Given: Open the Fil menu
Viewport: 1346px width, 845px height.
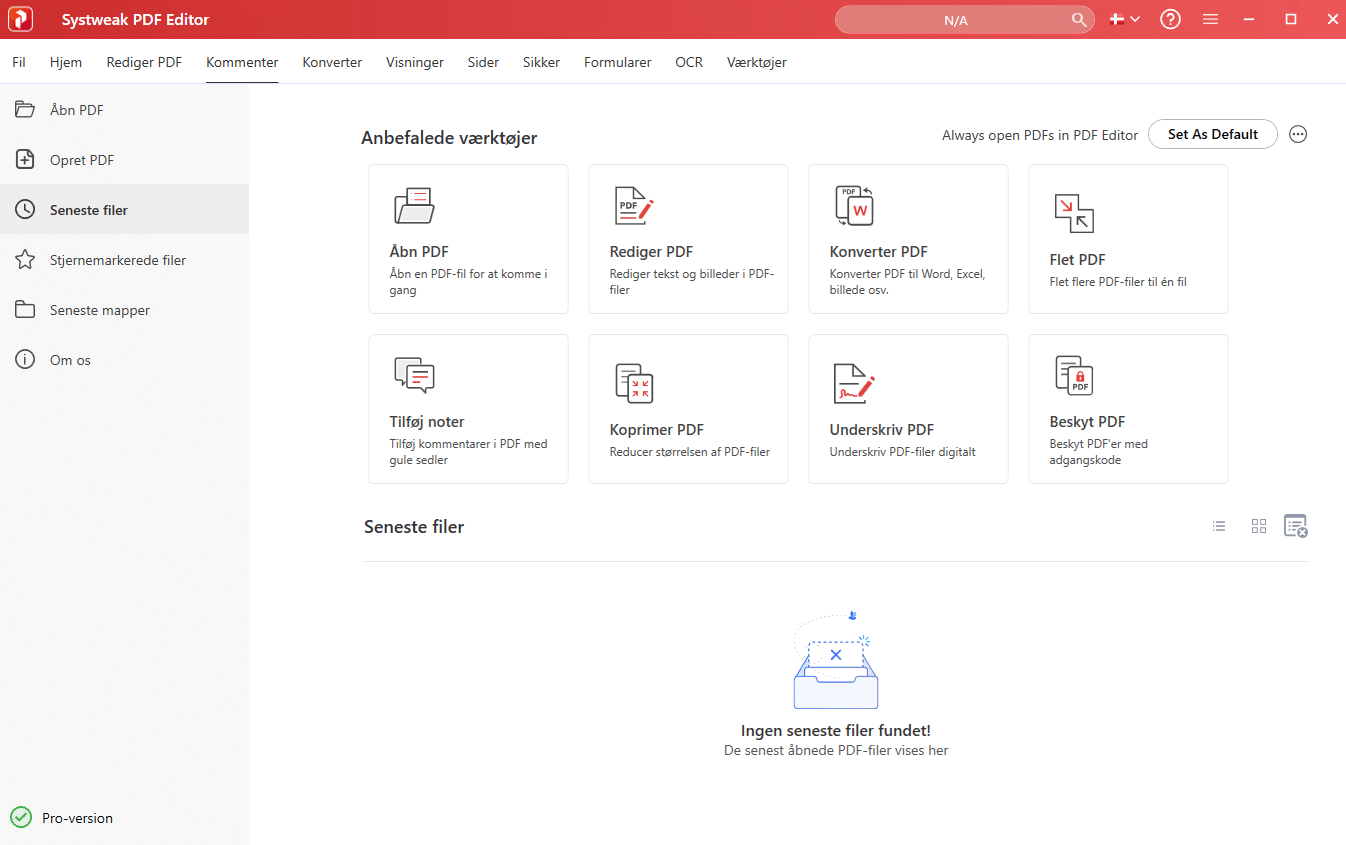Looking at the screenshot, I should 19,62.
